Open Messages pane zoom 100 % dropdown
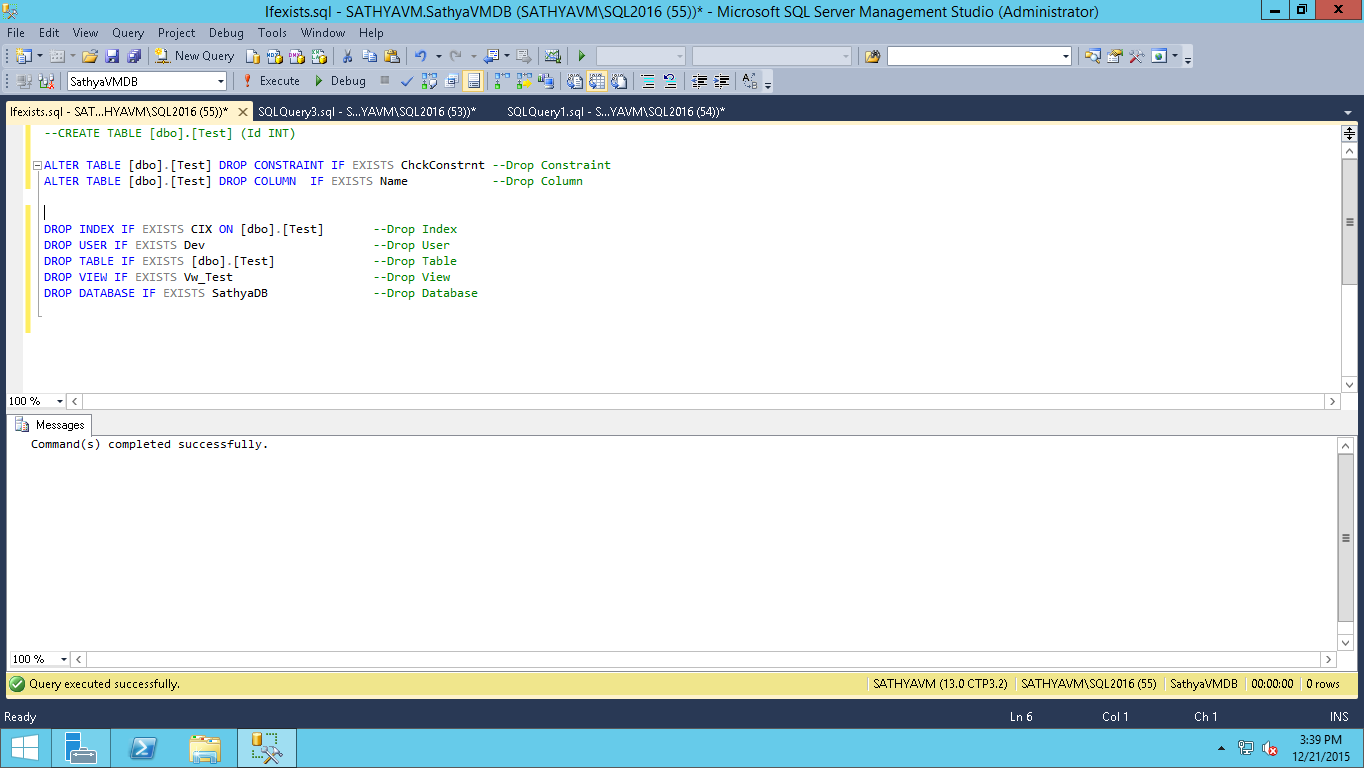 coord(64,659)
